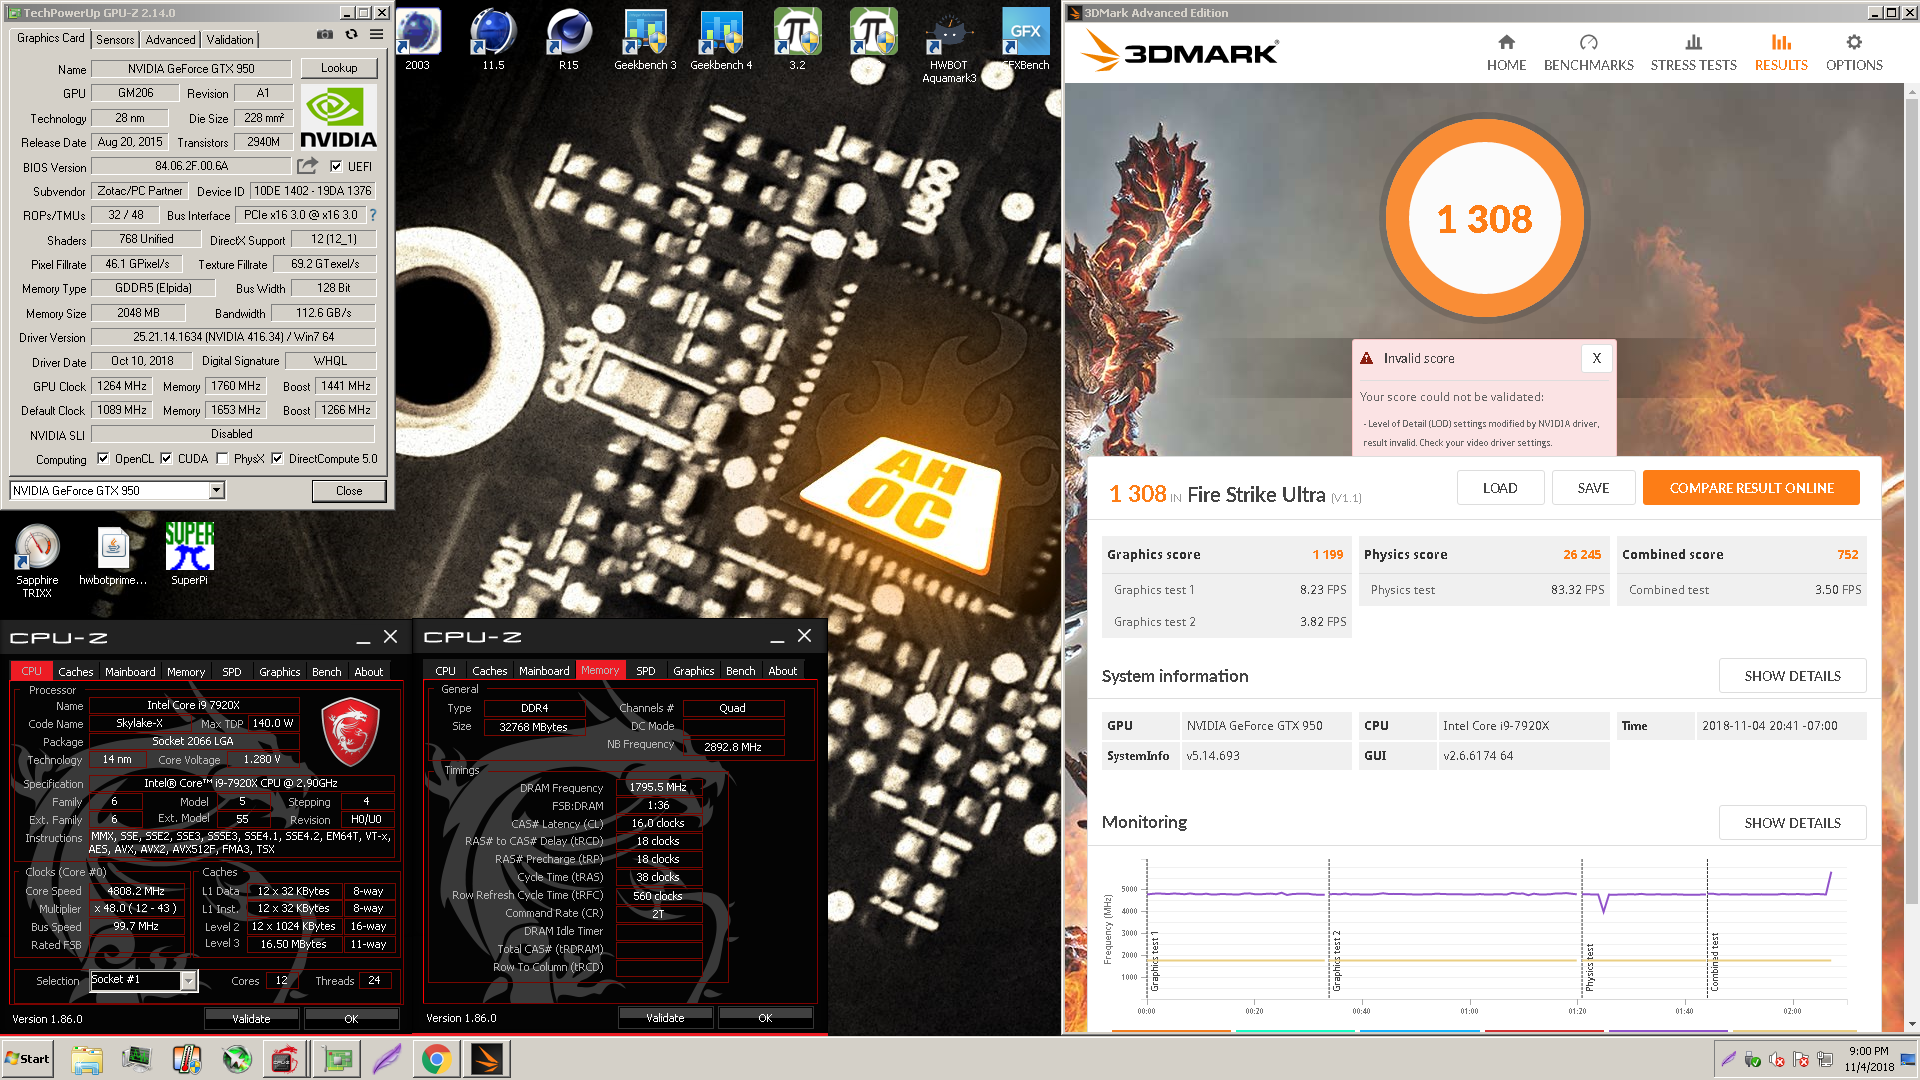Click the Physics test marker on the graph
This screenshot has height=1080, width=1920.
click(1589, 967)
